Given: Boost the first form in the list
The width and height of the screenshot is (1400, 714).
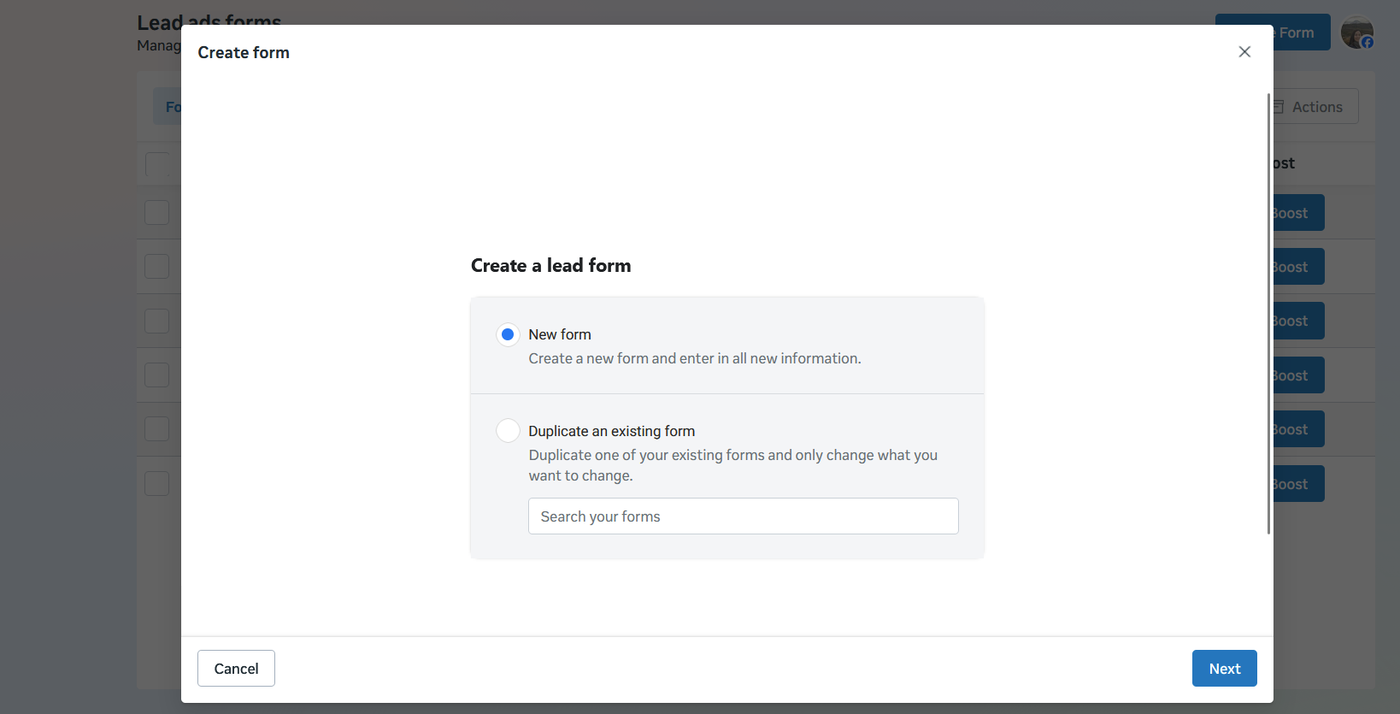Looking at the screenshot, I should pos(1298,213).
